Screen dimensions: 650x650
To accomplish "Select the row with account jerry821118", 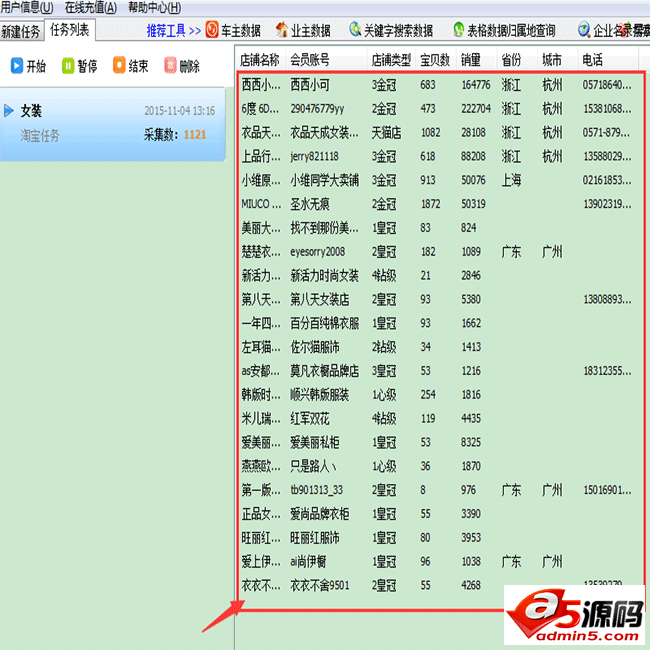I will [441, 156].
